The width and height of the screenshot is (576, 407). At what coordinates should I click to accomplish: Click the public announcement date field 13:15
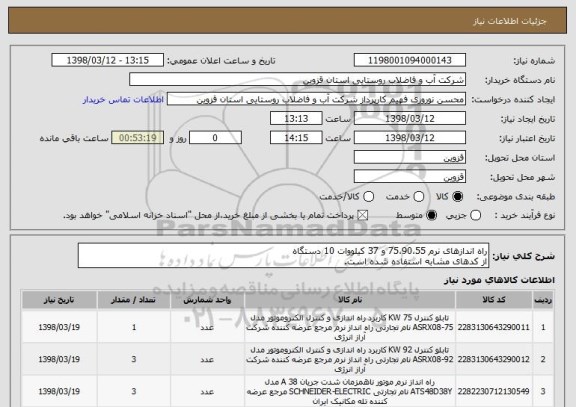(108, 60)
